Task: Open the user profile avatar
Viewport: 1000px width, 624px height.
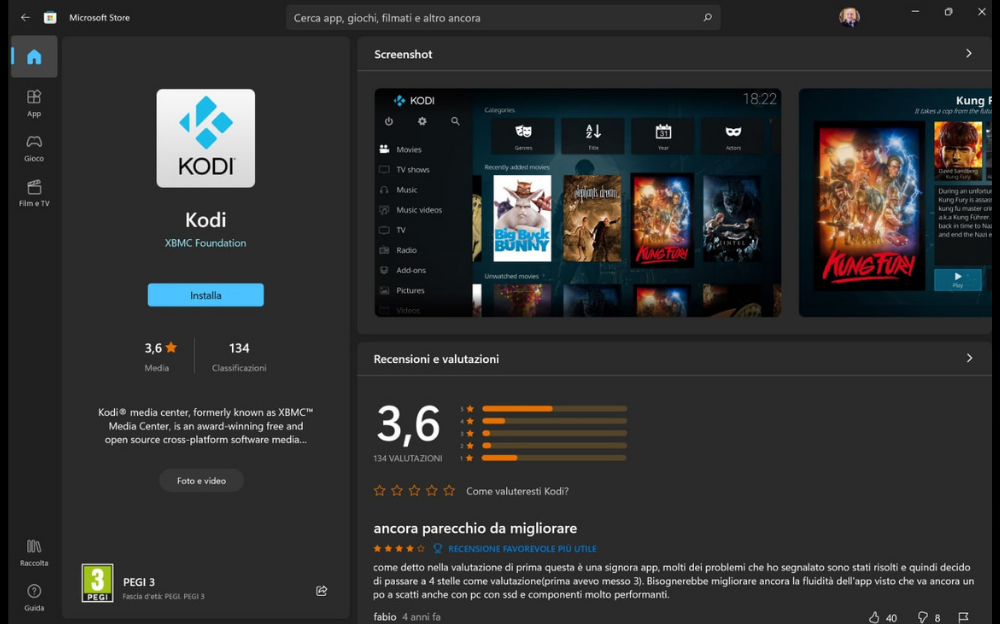Action: [x=849, y=17]
